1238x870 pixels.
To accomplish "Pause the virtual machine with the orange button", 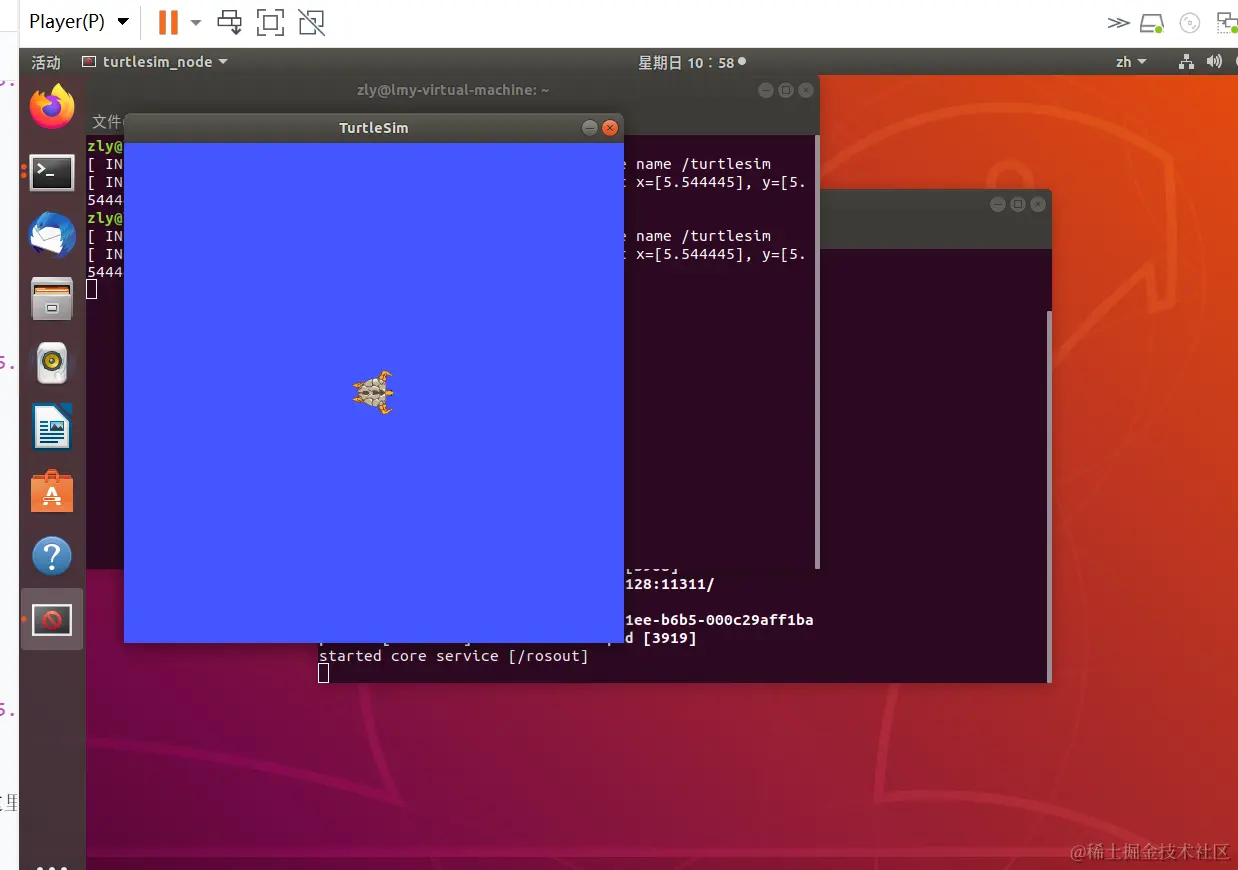I will pos(168,22).
